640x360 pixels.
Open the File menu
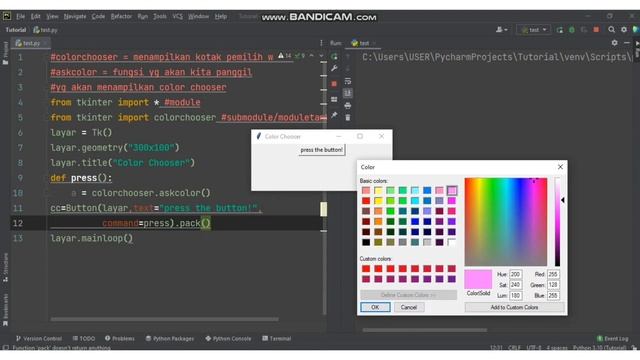20,16
